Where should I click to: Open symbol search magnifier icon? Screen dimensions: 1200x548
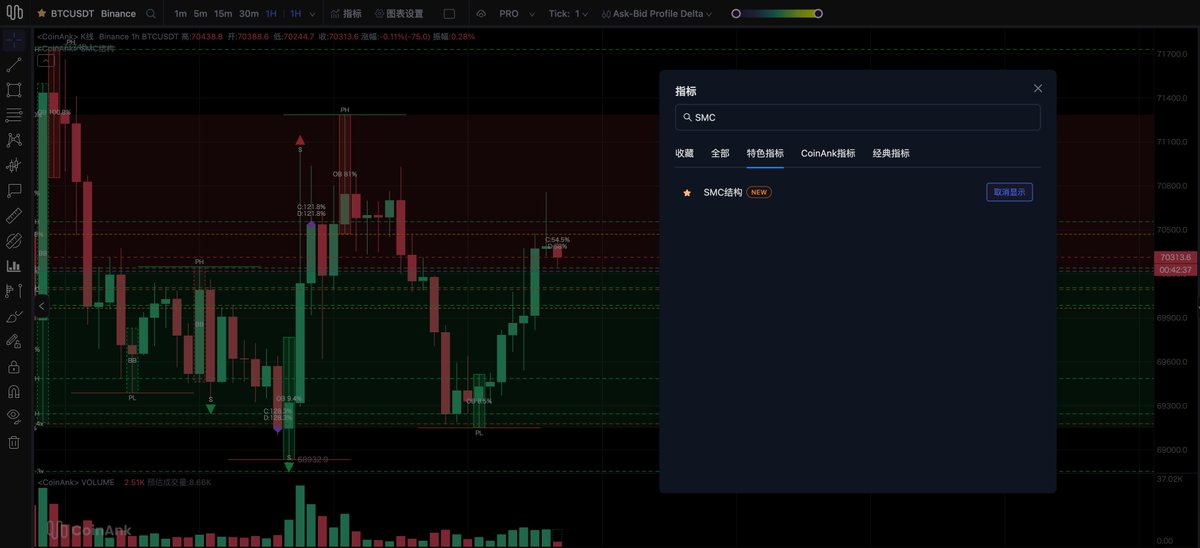(151, 14)
